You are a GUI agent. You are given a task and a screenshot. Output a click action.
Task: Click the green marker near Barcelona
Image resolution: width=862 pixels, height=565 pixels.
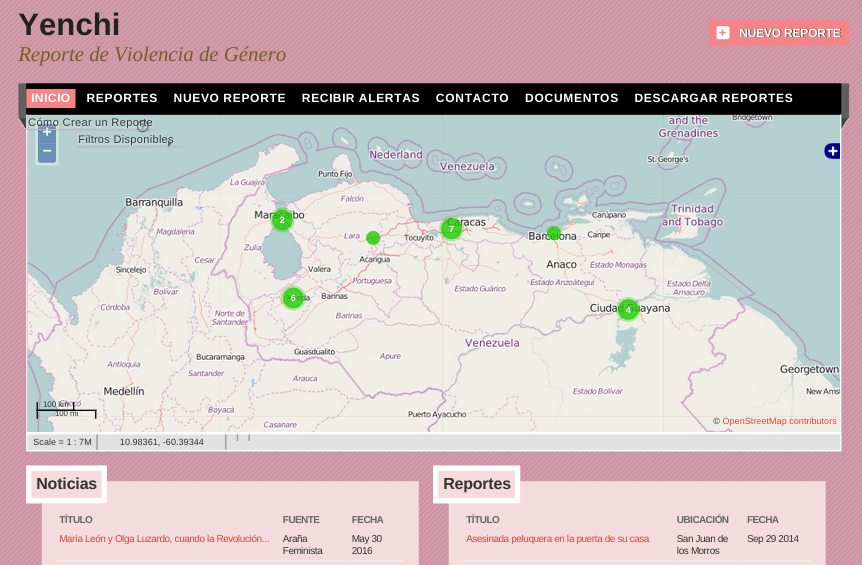[x=554, y=233]
